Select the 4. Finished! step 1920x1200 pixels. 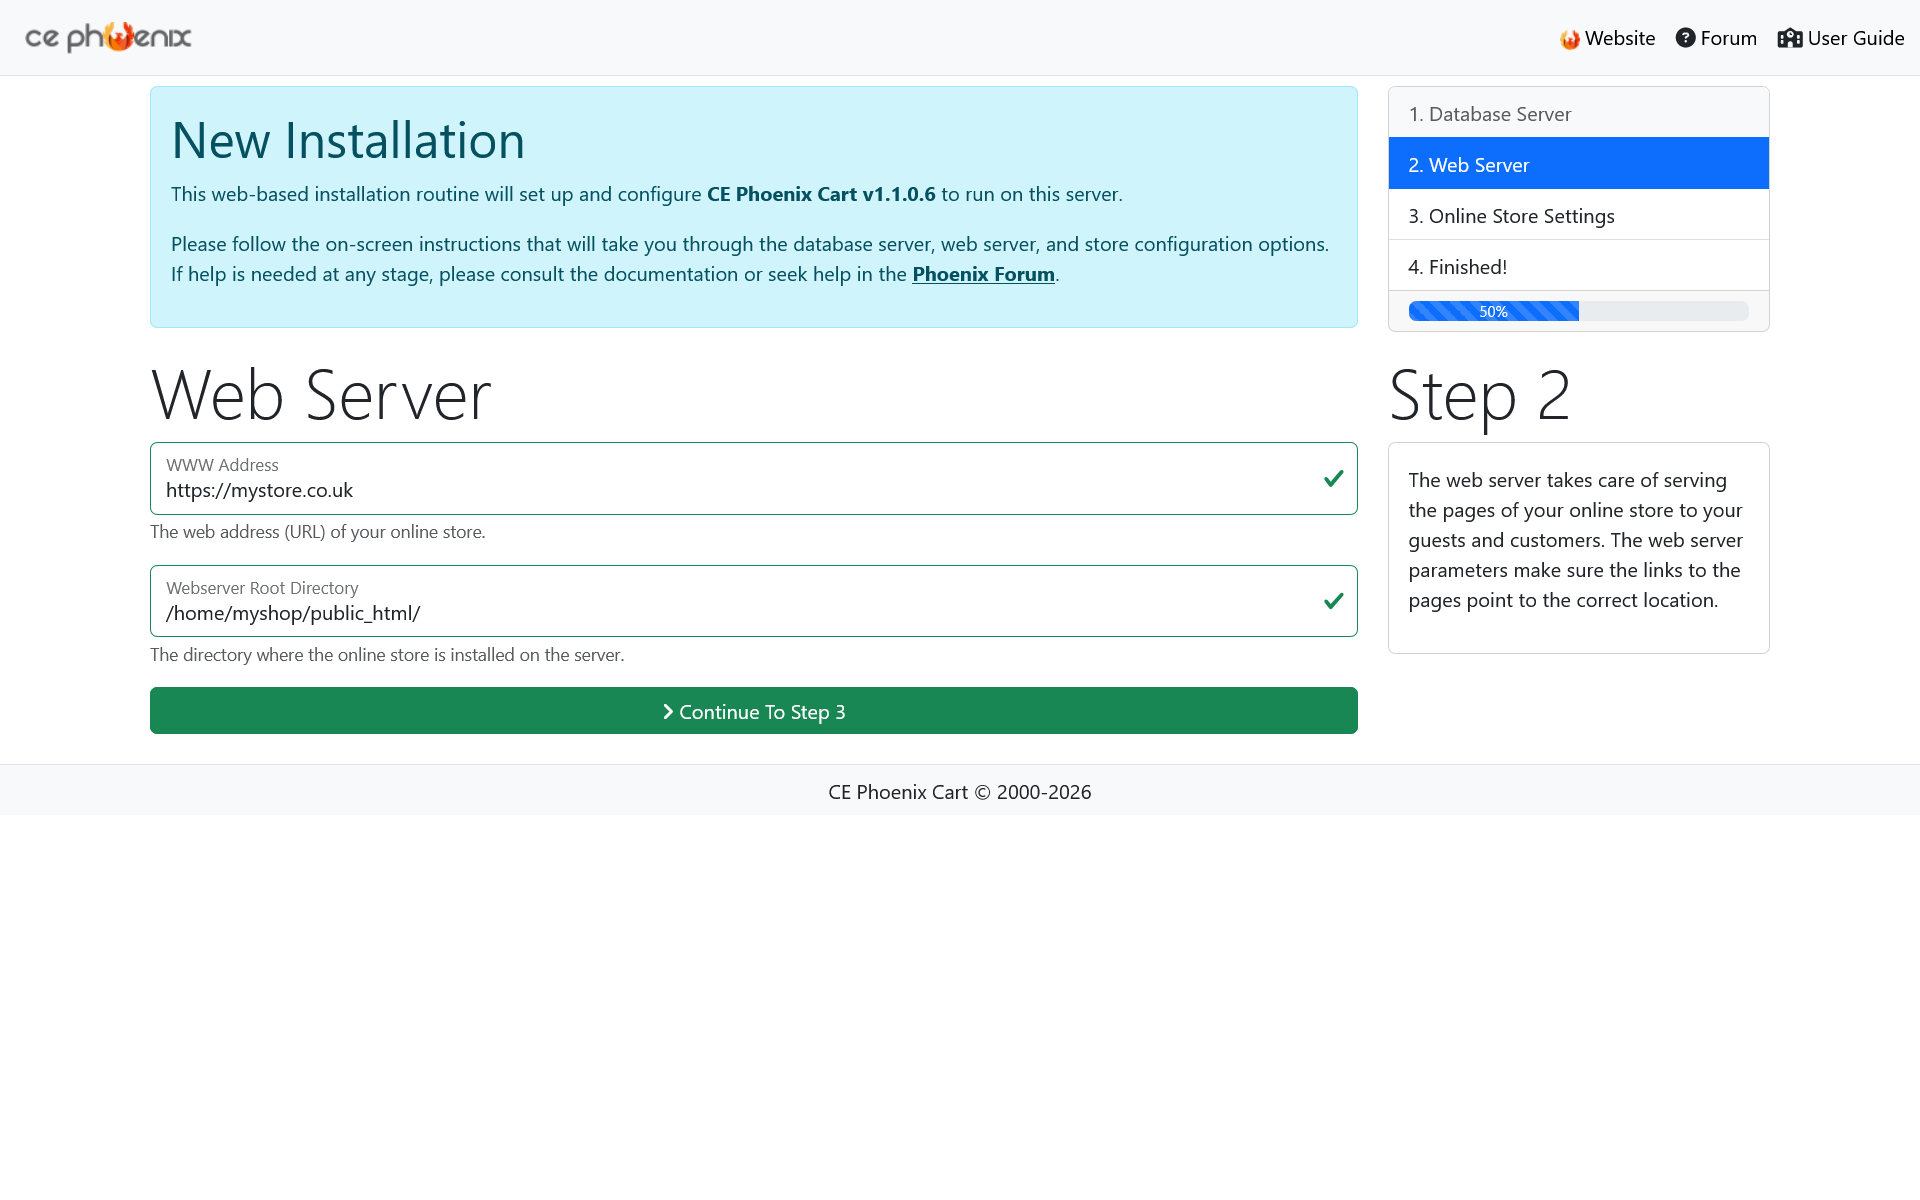coord(1579,266)
